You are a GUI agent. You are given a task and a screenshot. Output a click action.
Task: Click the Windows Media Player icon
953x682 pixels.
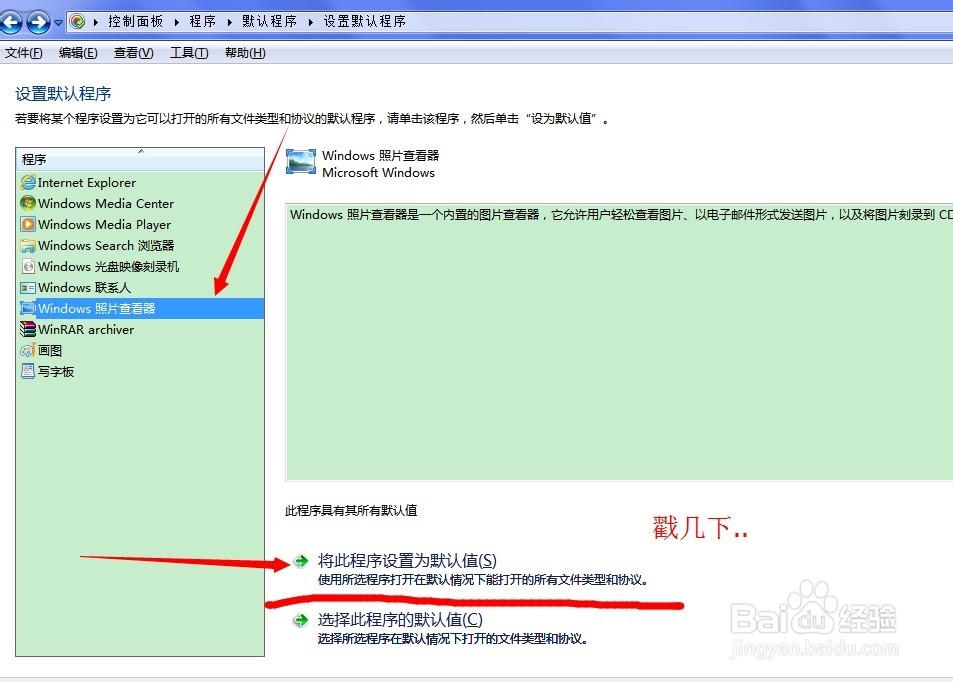[x=28, y=224]
